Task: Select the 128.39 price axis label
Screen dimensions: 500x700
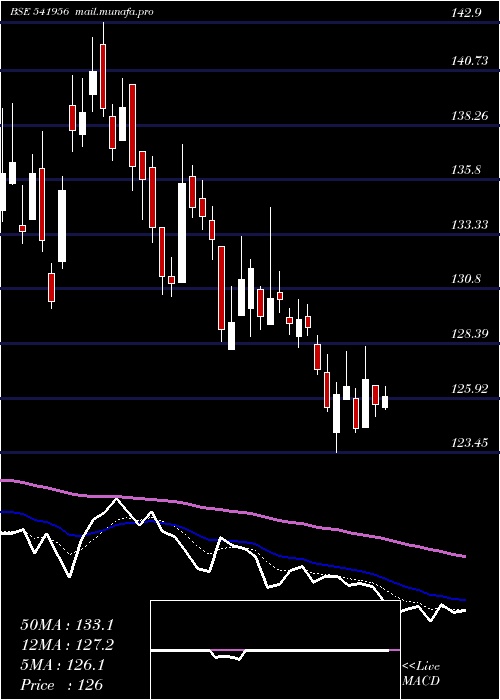Action: click(x=470, y=334)
